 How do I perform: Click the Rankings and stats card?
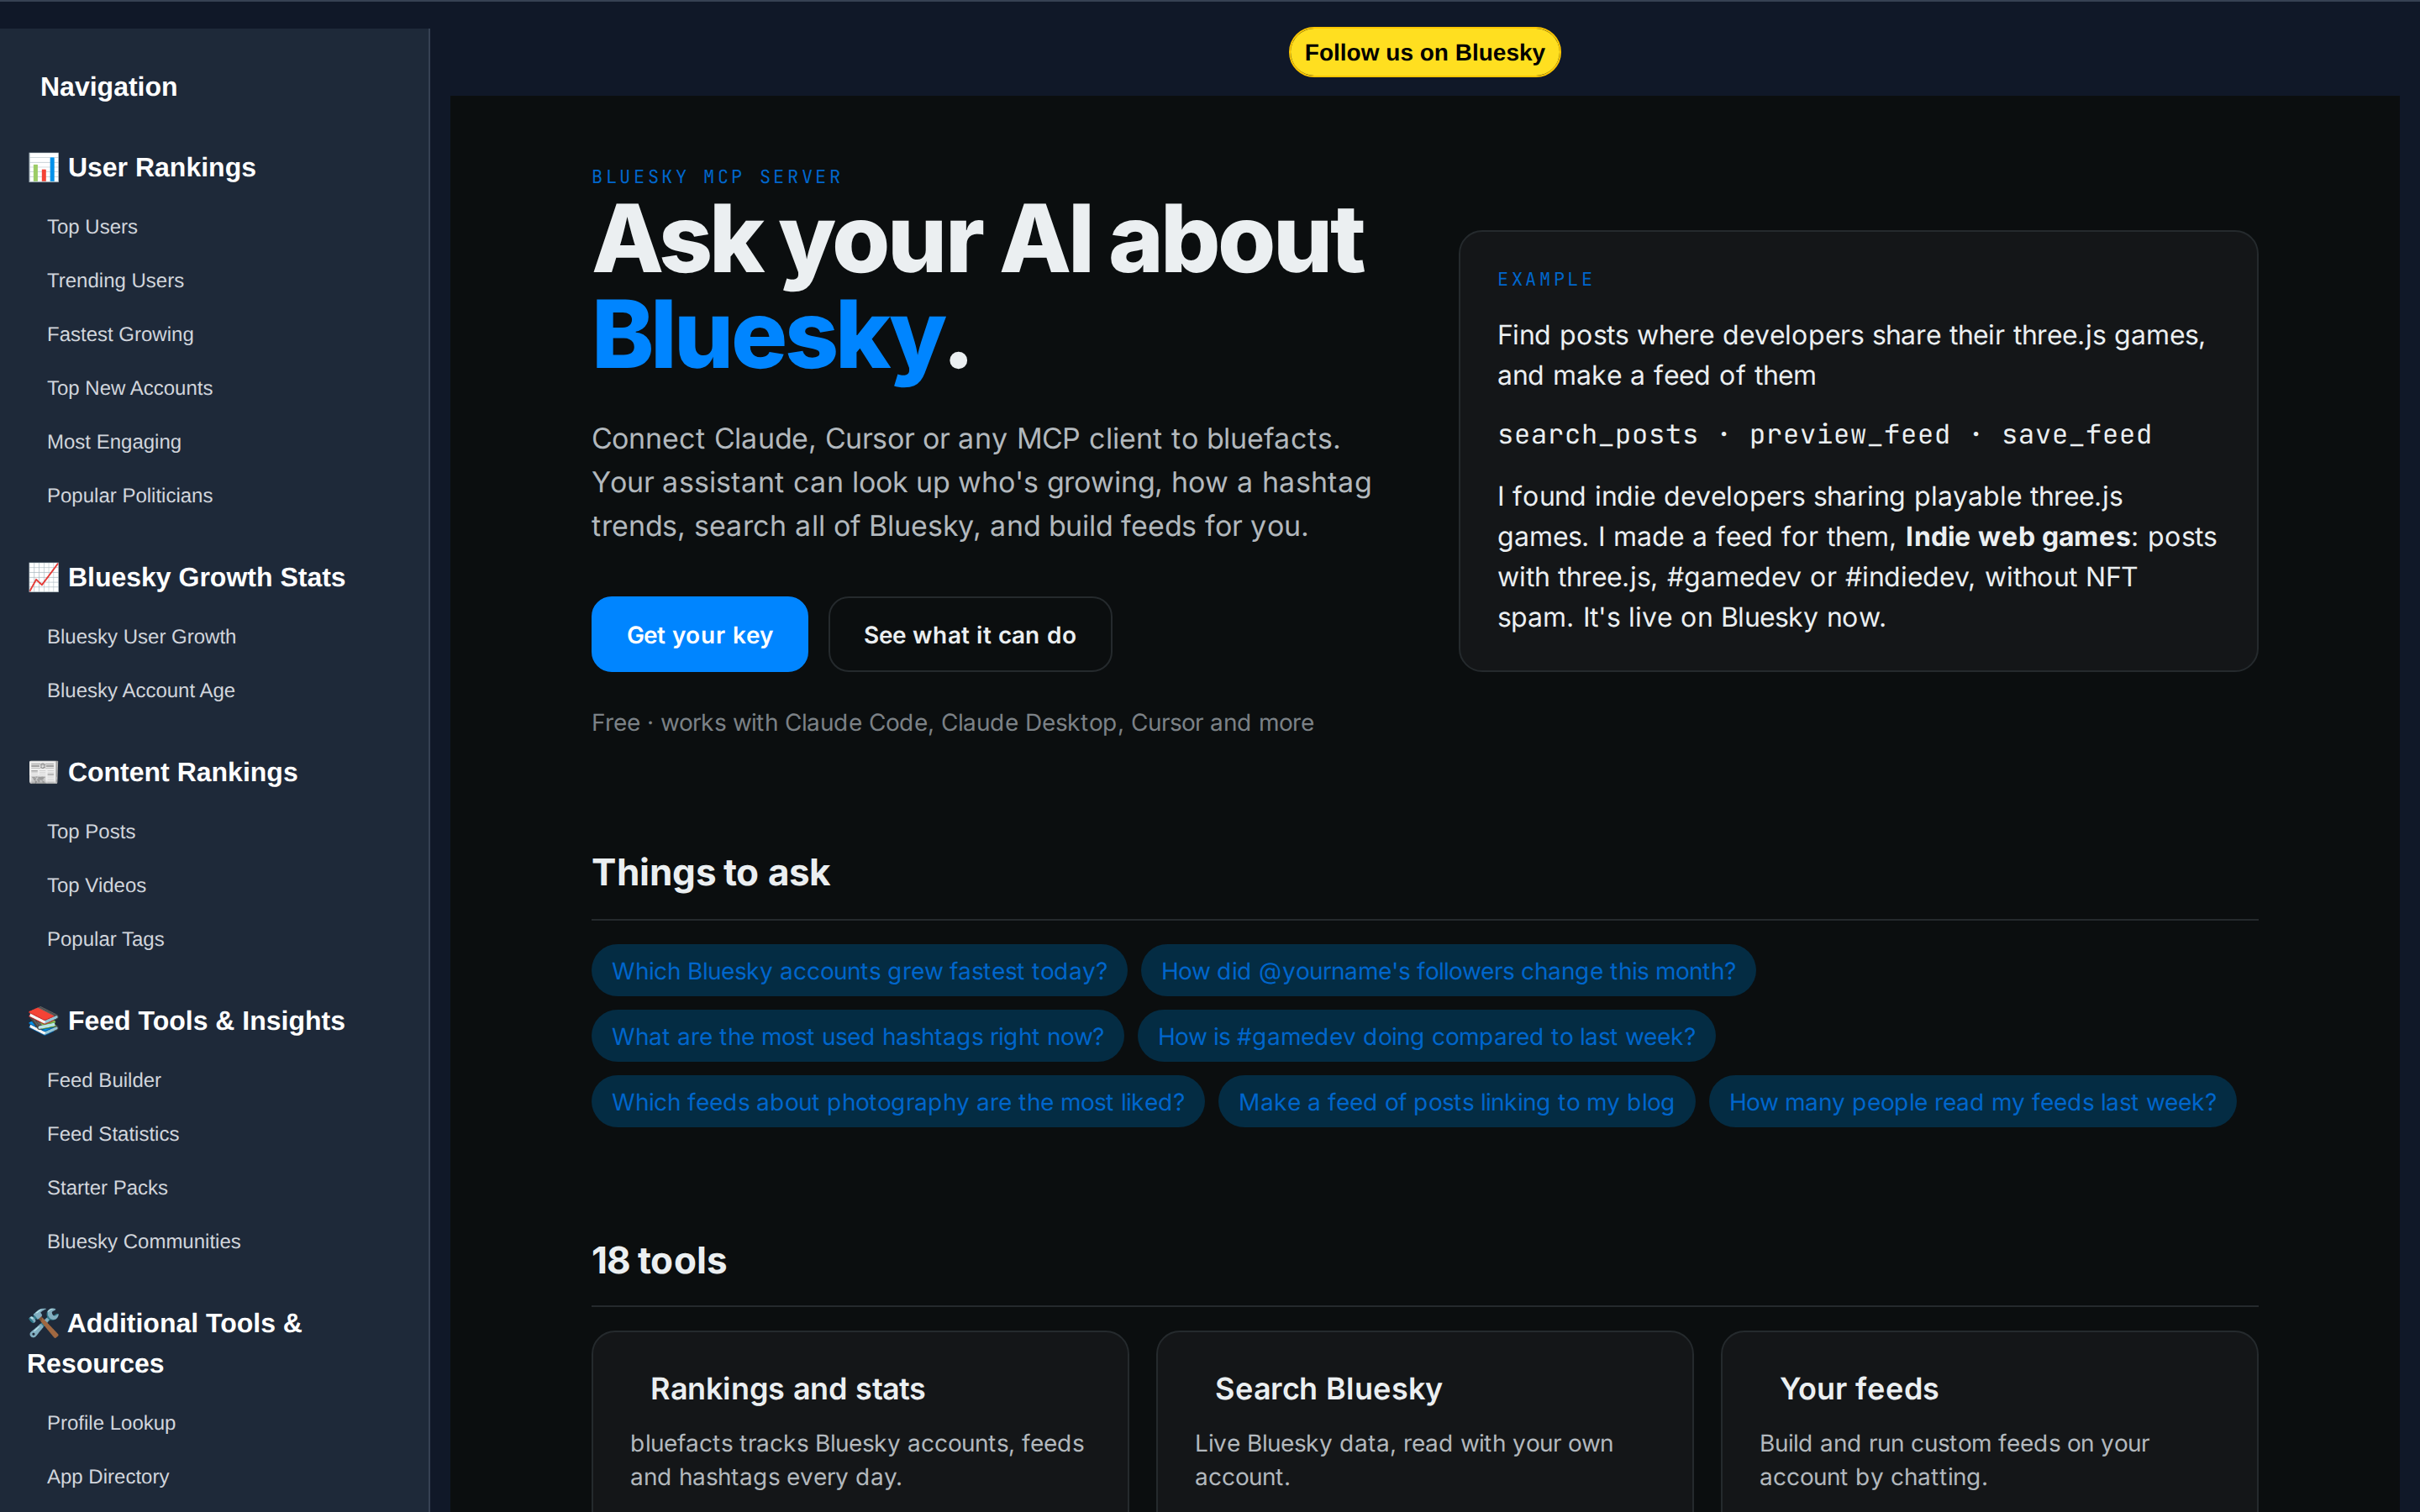860,1421
